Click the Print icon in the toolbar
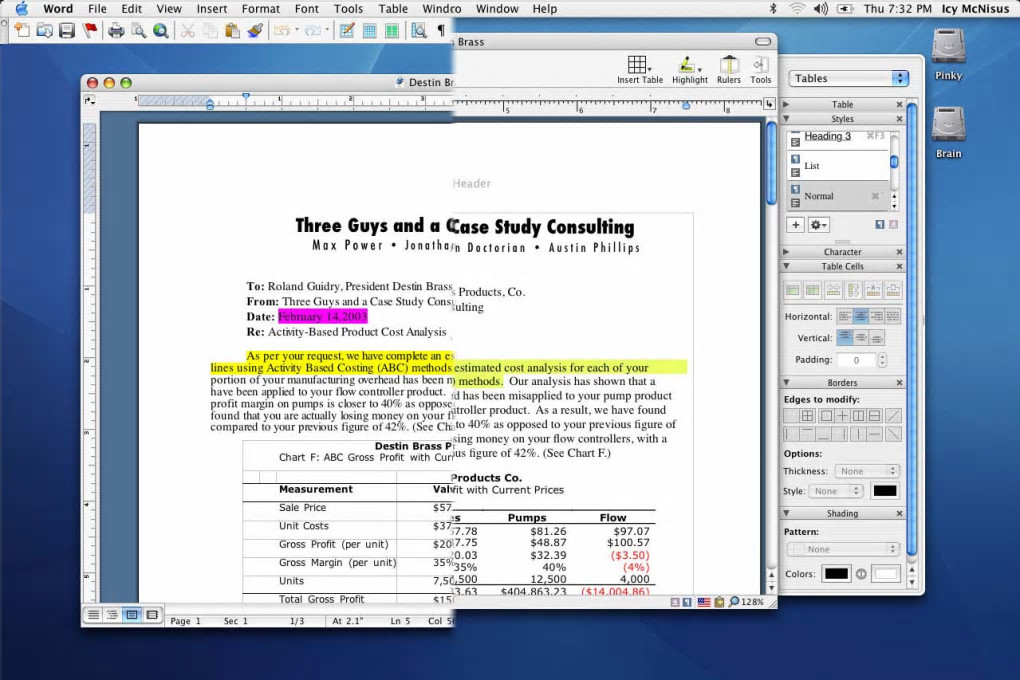This screenshot has height=680, width=1020. [116, 31]
